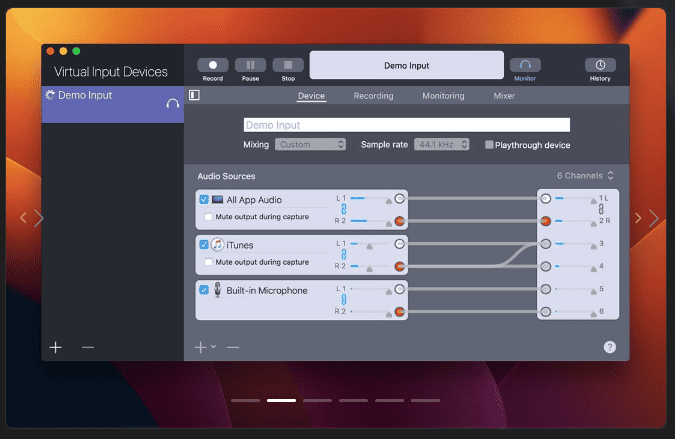Add a new virtual input device

pyautogui.click(x=56, y=347)
